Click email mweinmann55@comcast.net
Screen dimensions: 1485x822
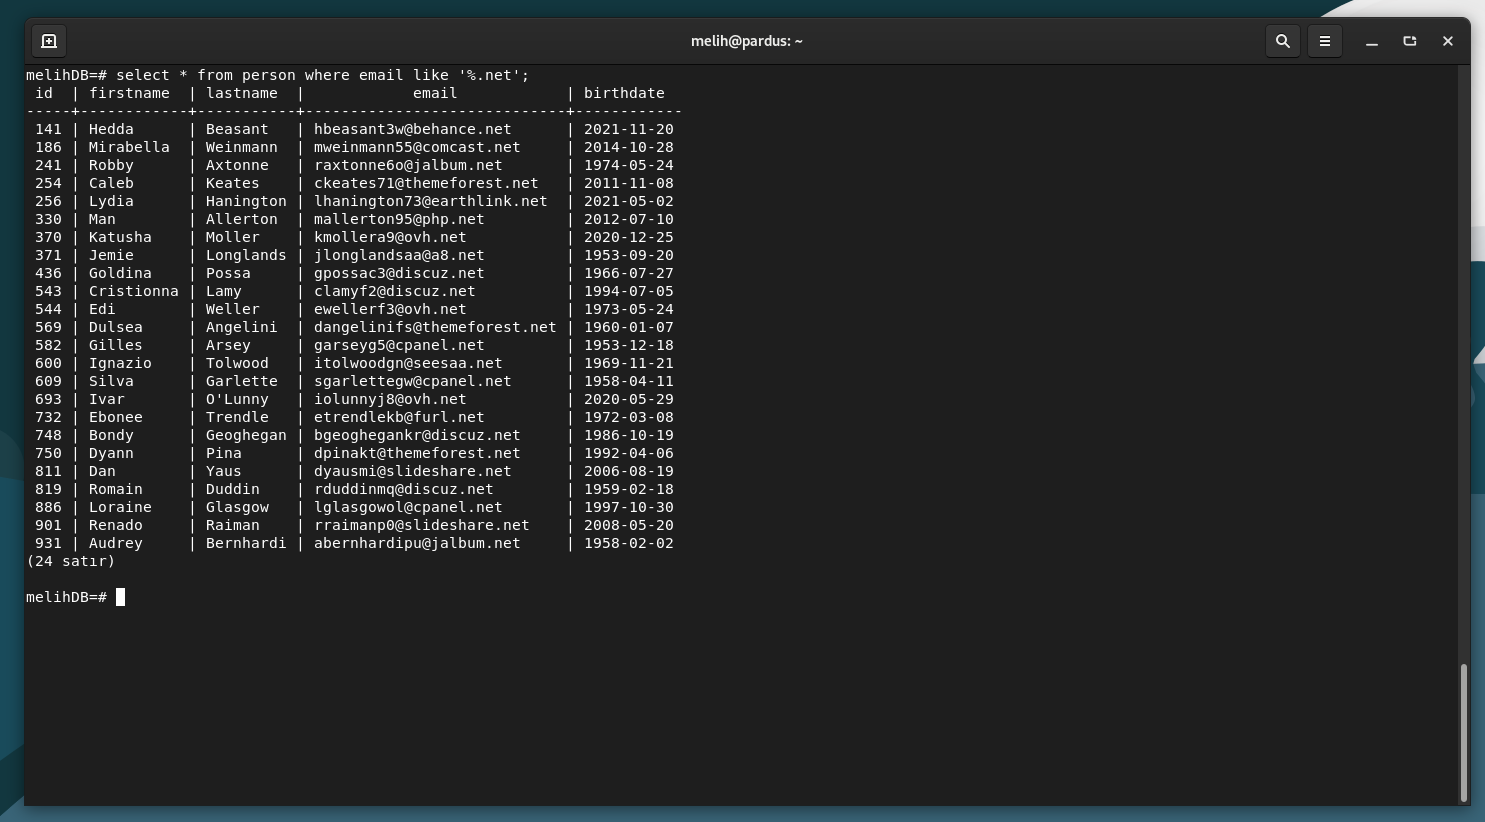(x=417, y=147)
